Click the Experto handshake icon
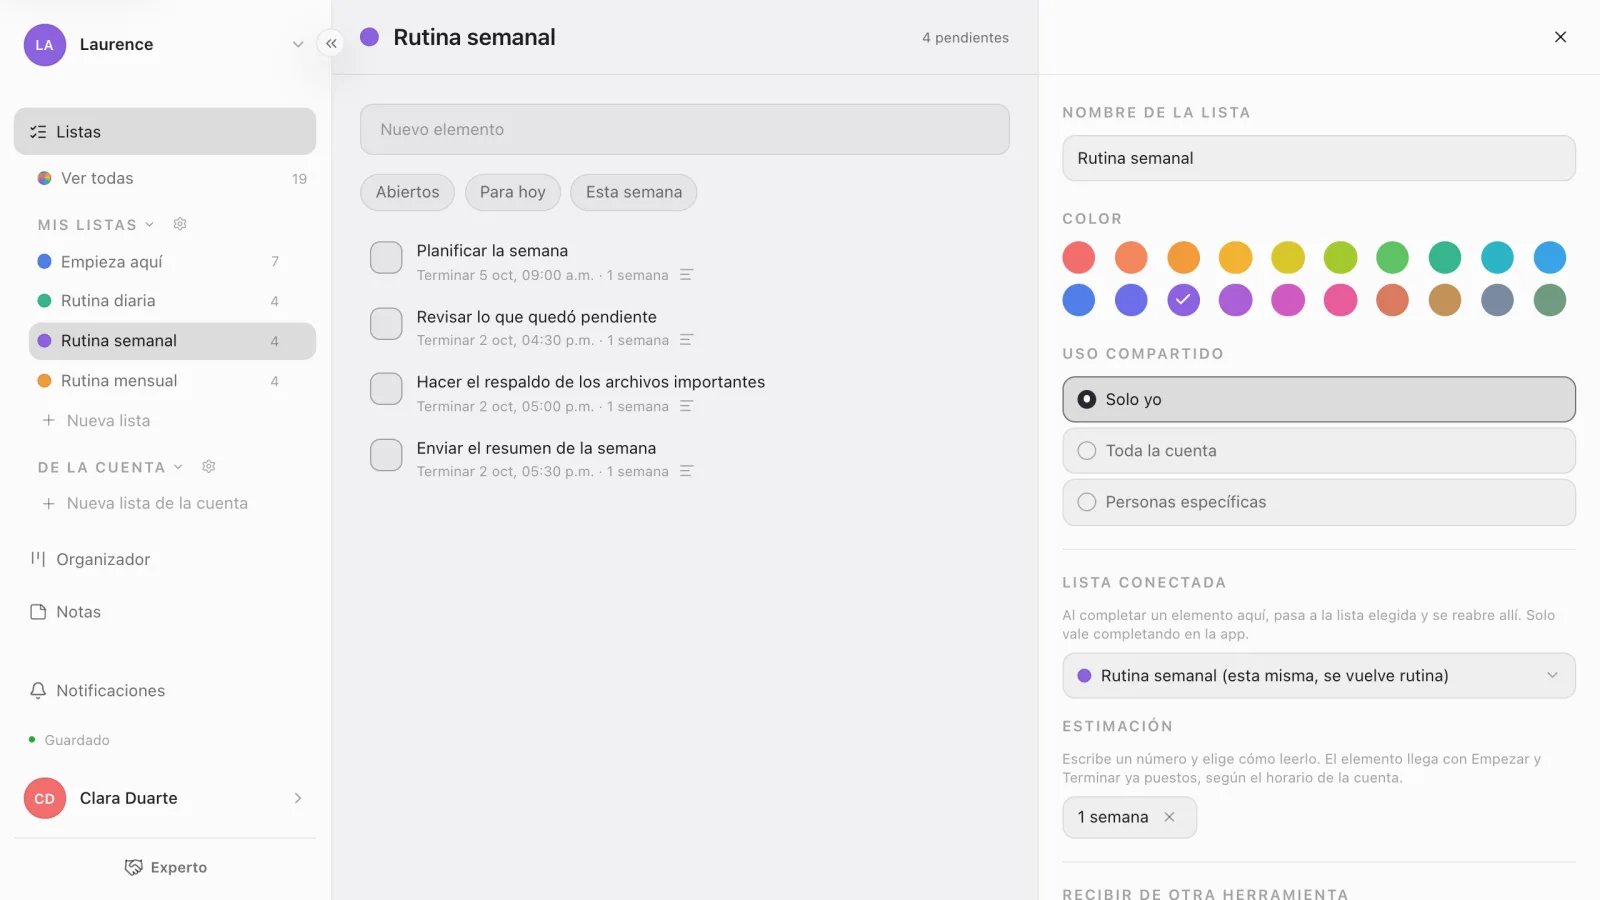Viewport: 1600px width, 900px height. pos(133,867)
